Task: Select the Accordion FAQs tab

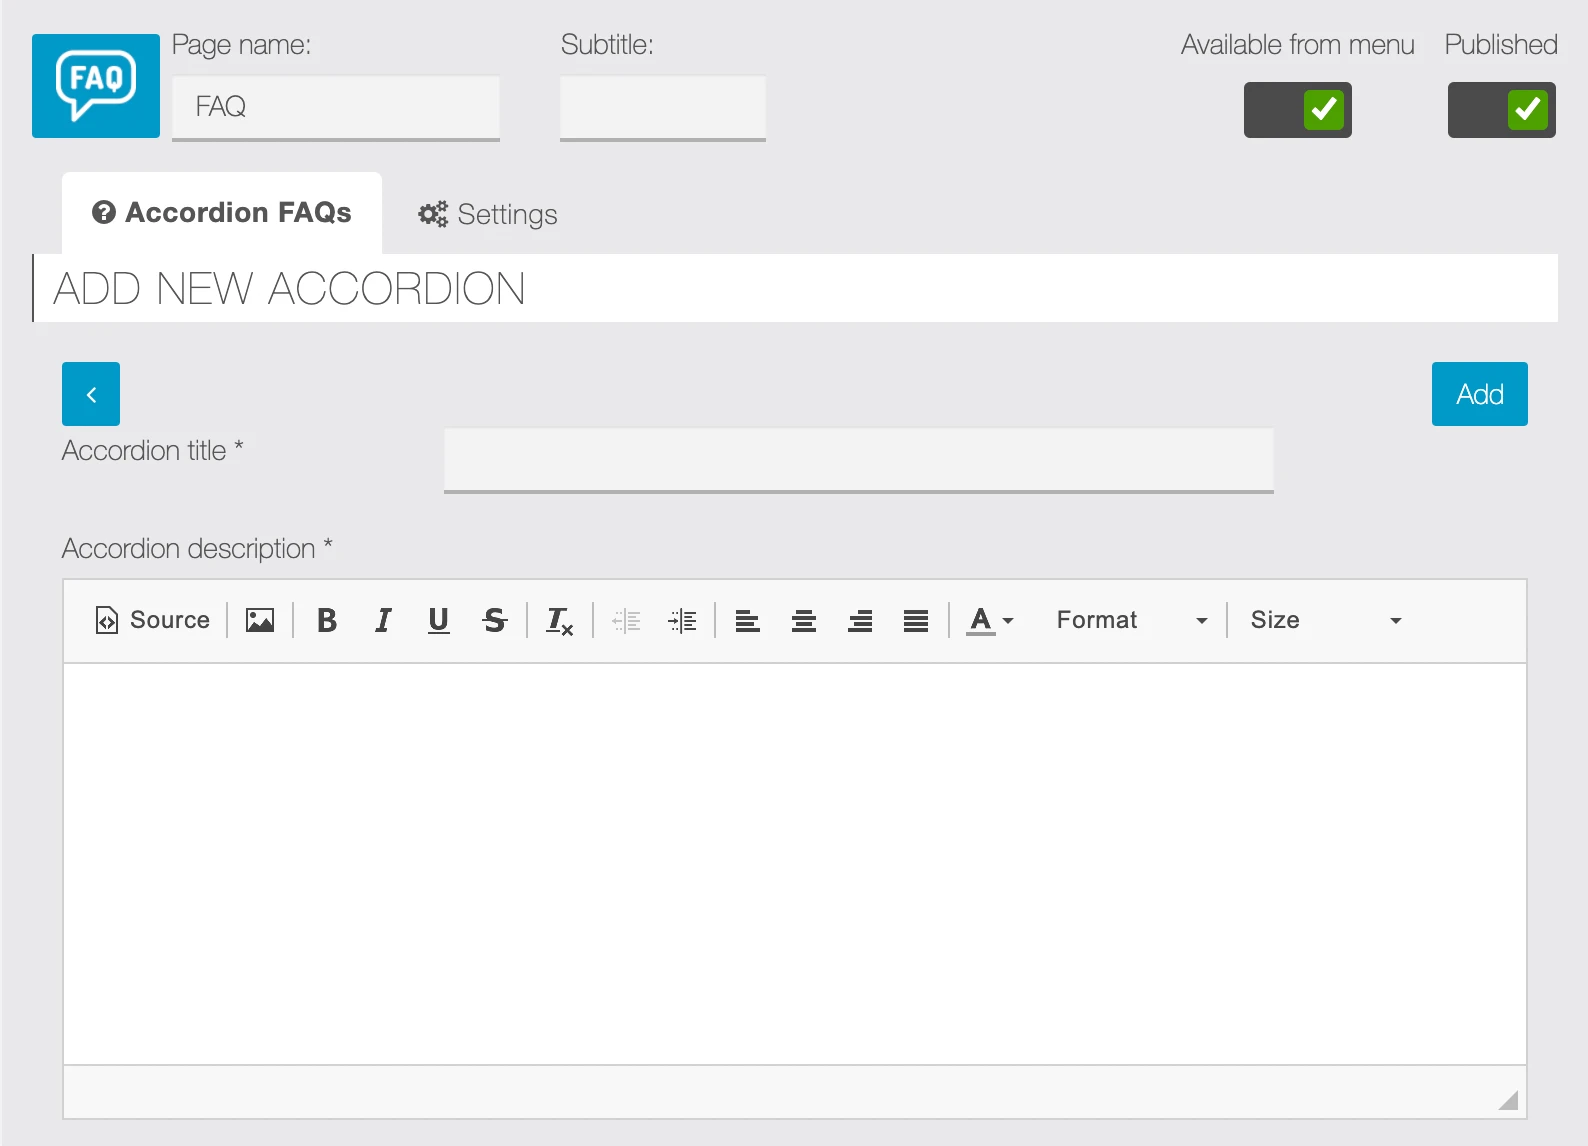Action: click(222, 213)
